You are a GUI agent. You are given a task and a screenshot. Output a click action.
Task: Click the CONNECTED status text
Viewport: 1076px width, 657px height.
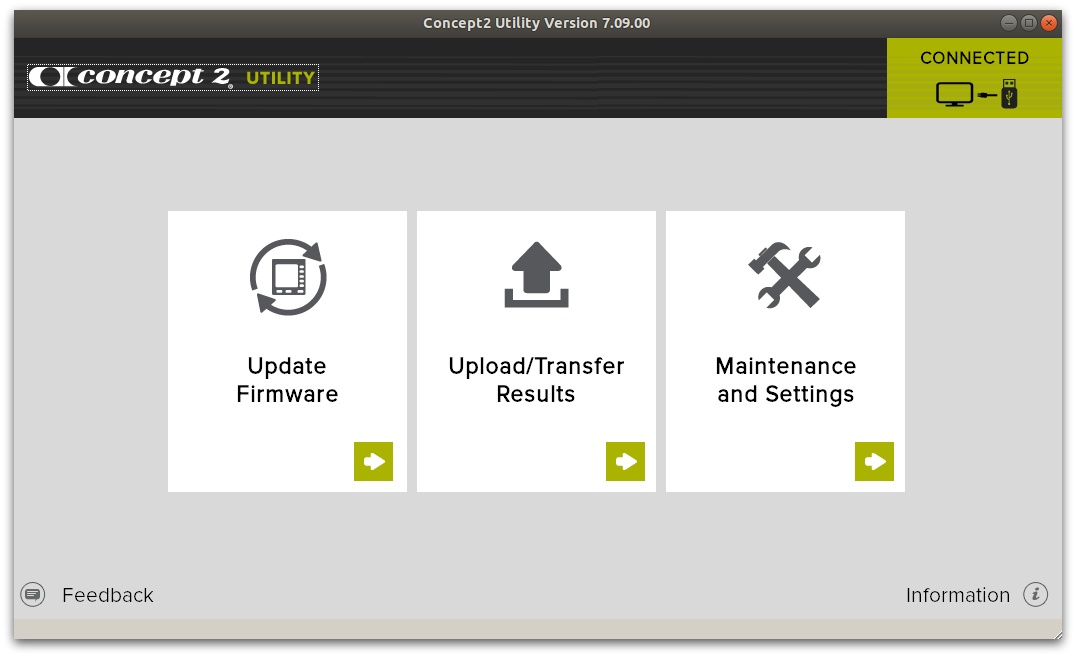coord(974,58)
